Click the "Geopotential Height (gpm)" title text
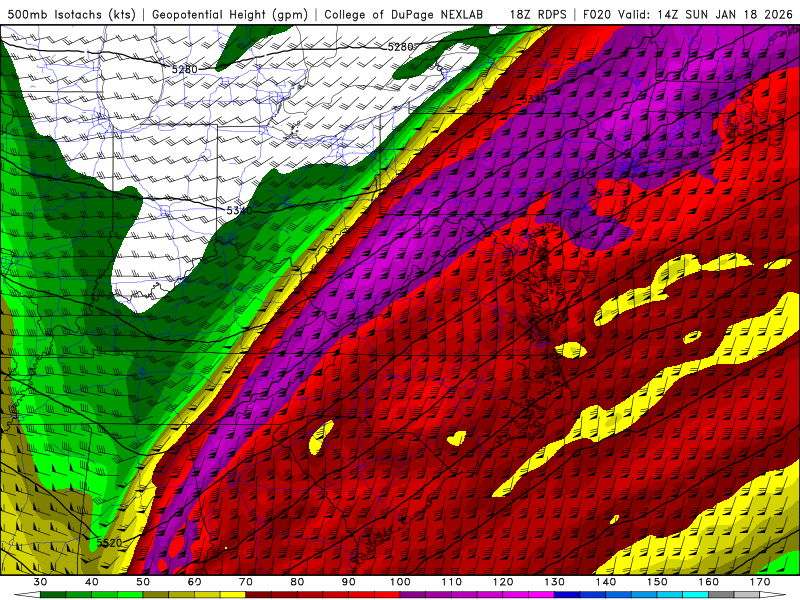This screenshot has height=600, width=800. 230,14
